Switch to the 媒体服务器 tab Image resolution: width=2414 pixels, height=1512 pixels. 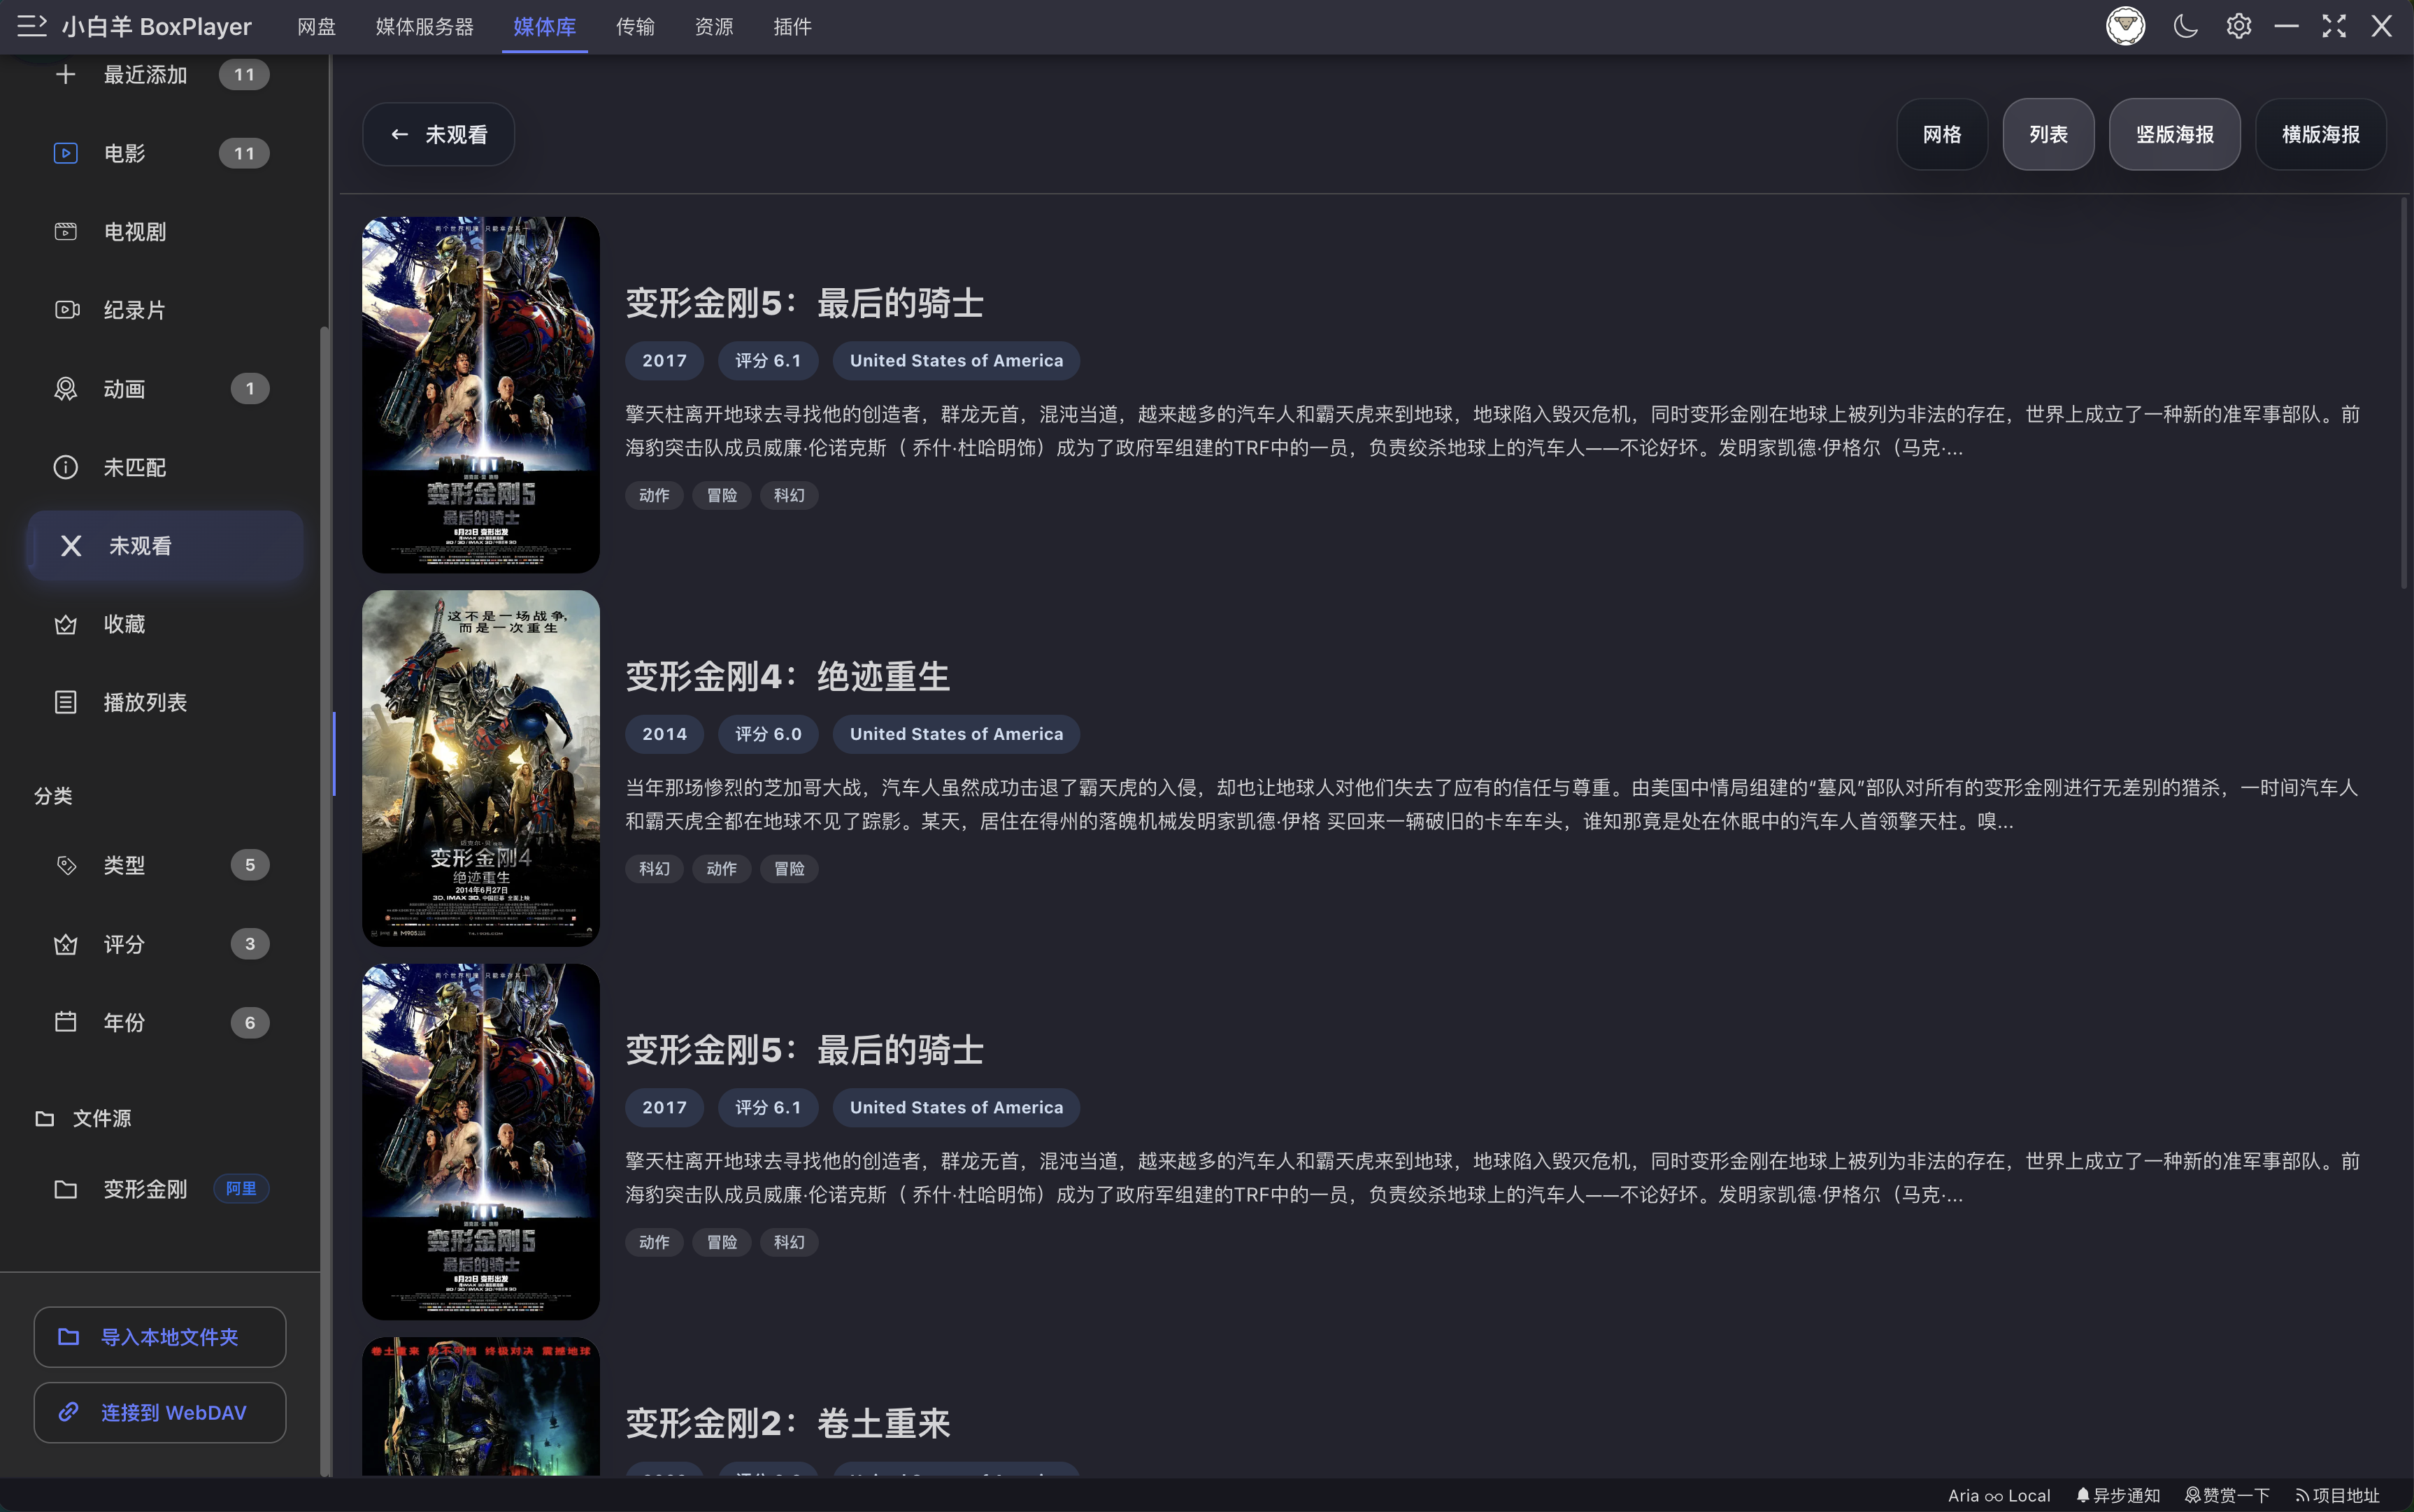(424, 27)
